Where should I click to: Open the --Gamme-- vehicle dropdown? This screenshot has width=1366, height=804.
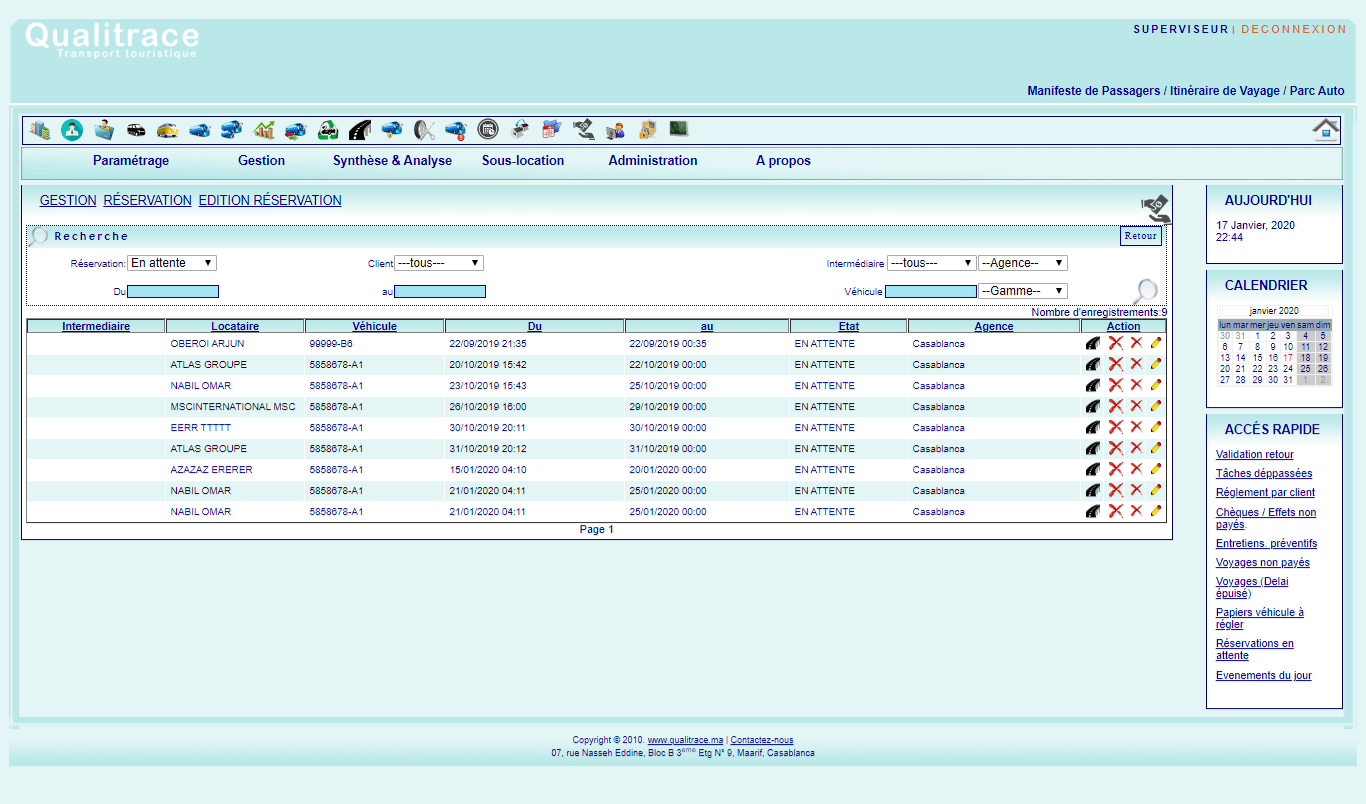[x=1022, y=291]
